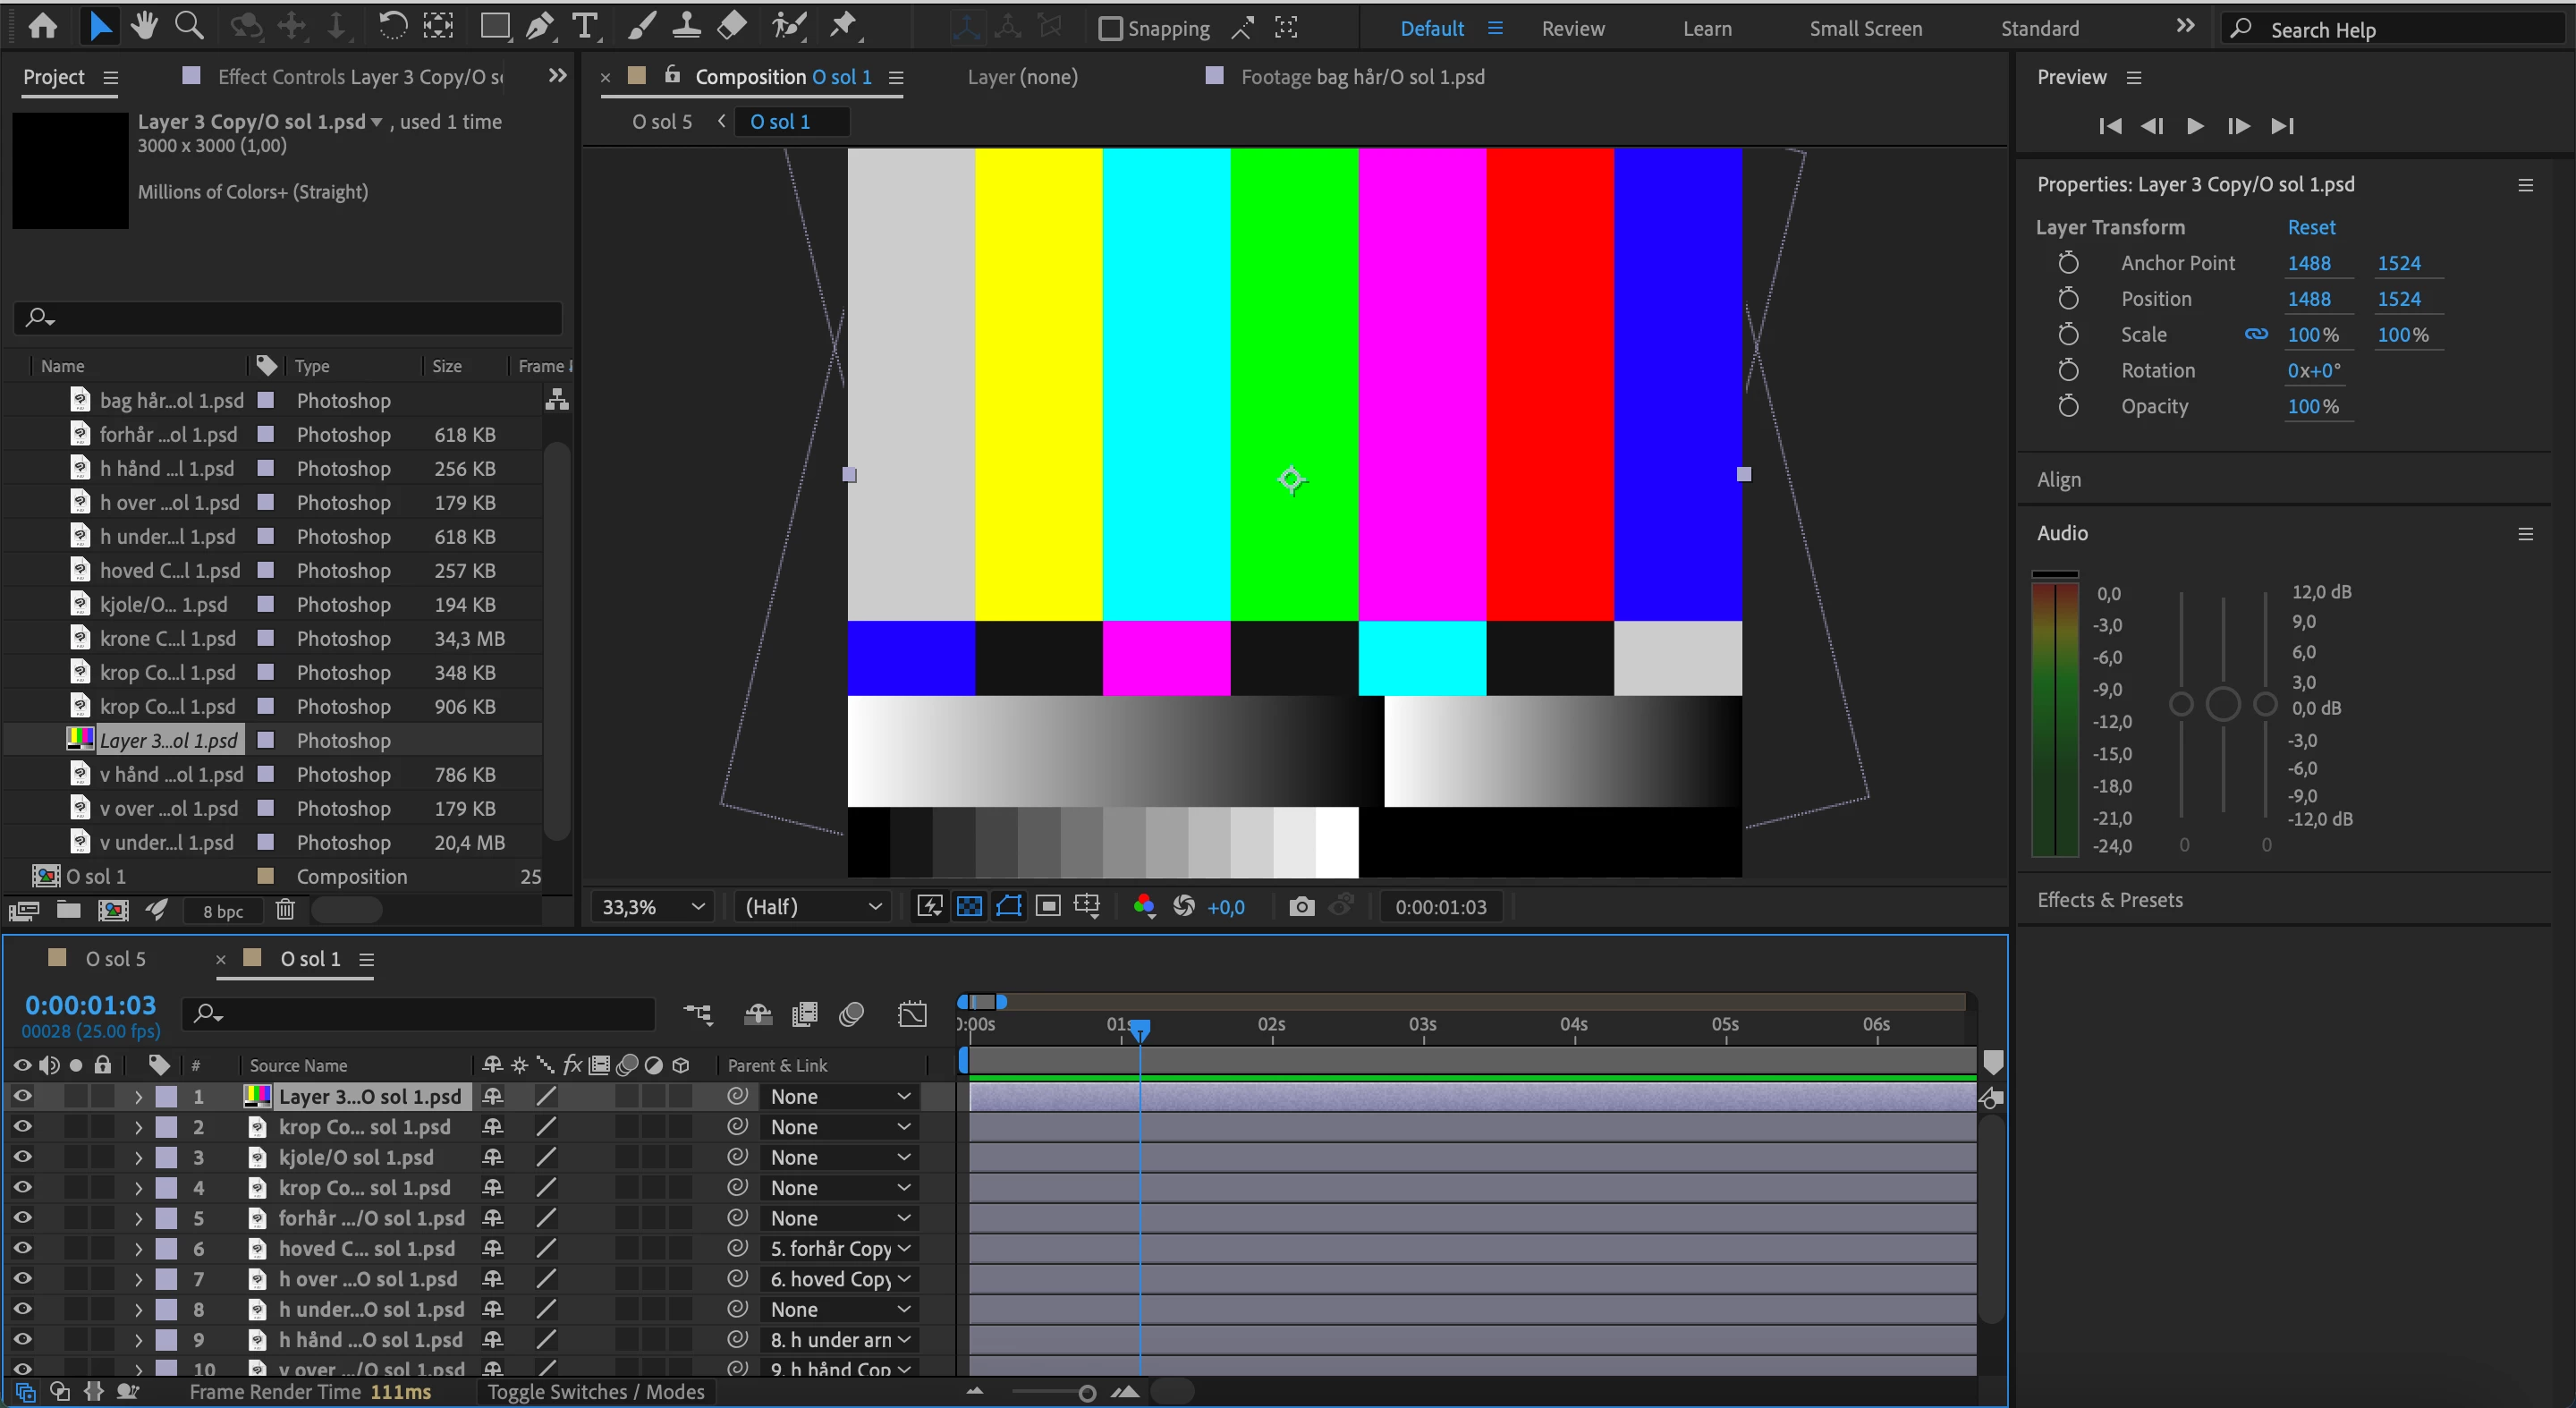This screenshot has height=1408, width=2576.
Task: Select the Pen tool
Action: click(540, 27)
